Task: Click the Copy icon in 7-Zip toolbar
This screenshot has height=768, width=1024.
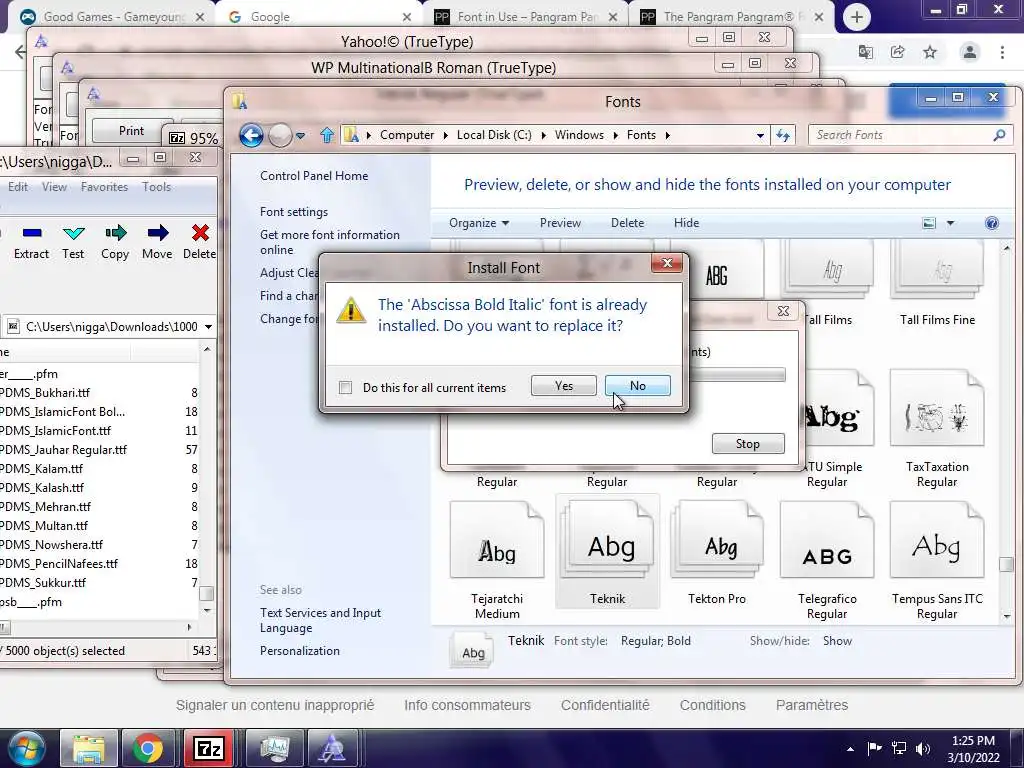Action: pyautogui.click(x=115, y=233)
